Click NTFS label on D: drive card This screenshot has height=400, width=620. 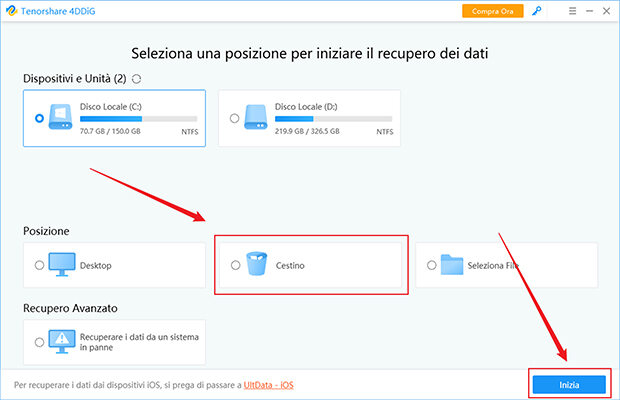385,132
